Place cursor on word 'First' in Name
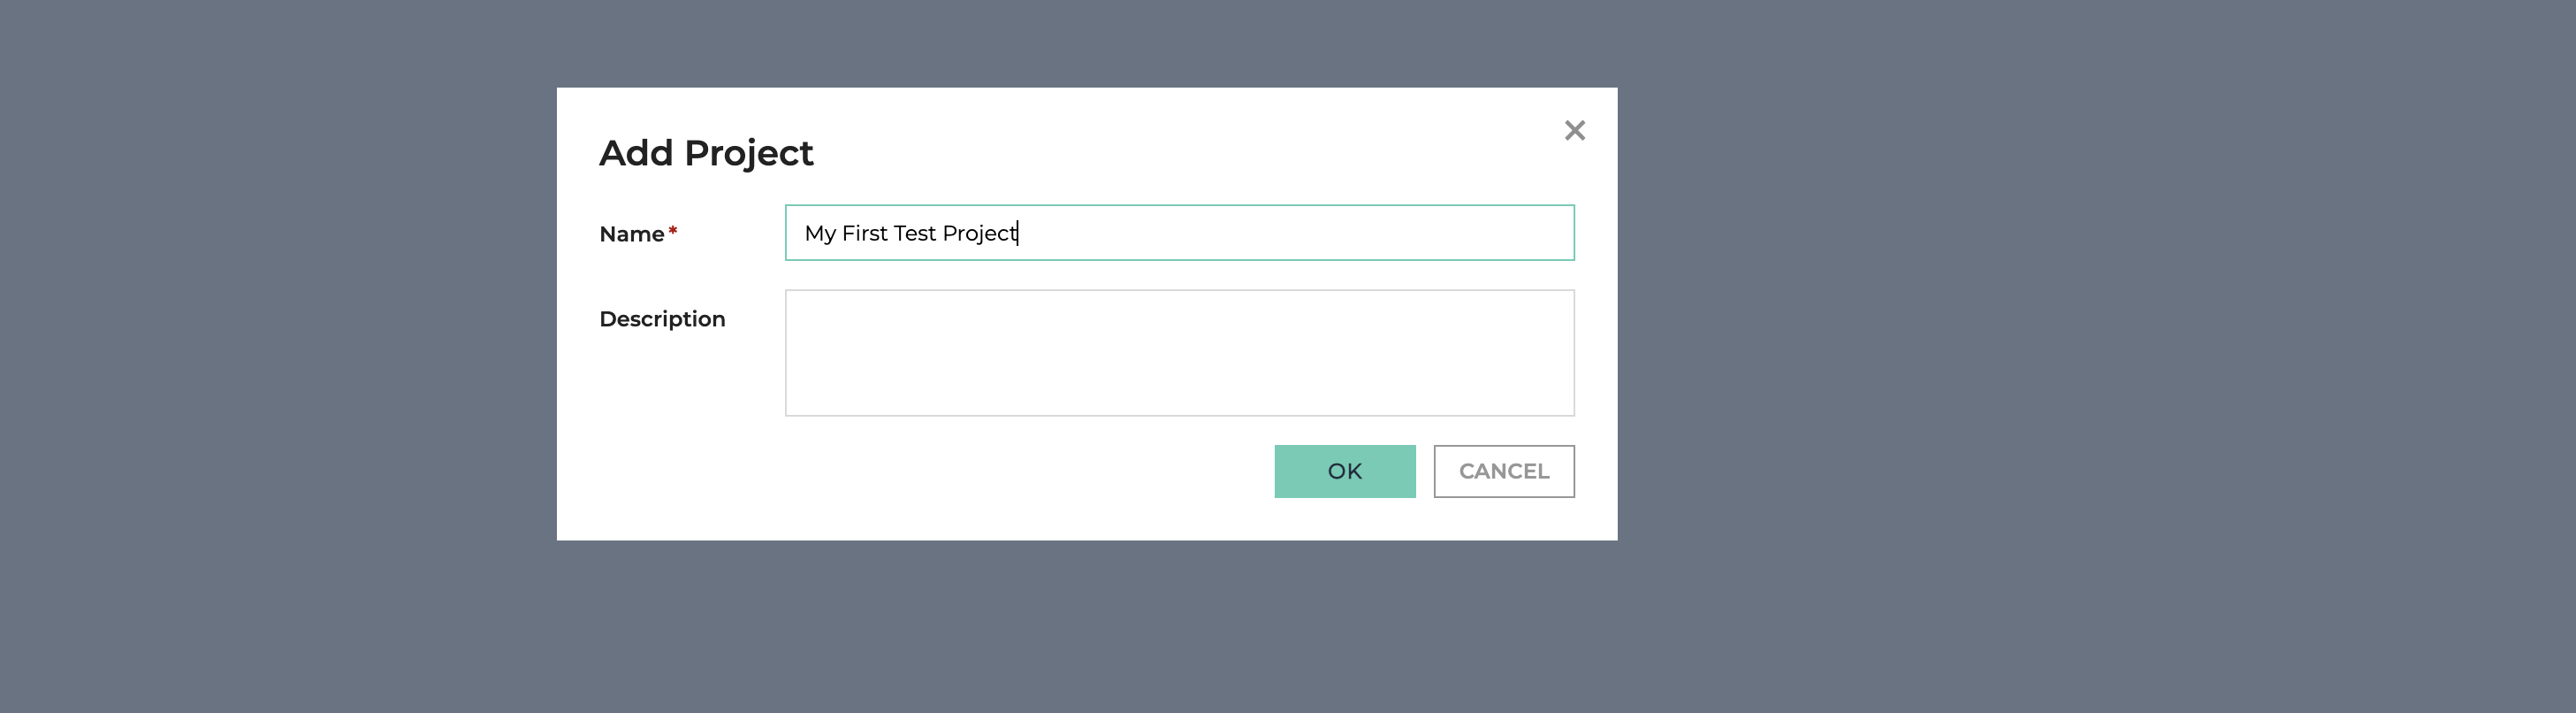The image size is (2576, 713). coord(864,233)
